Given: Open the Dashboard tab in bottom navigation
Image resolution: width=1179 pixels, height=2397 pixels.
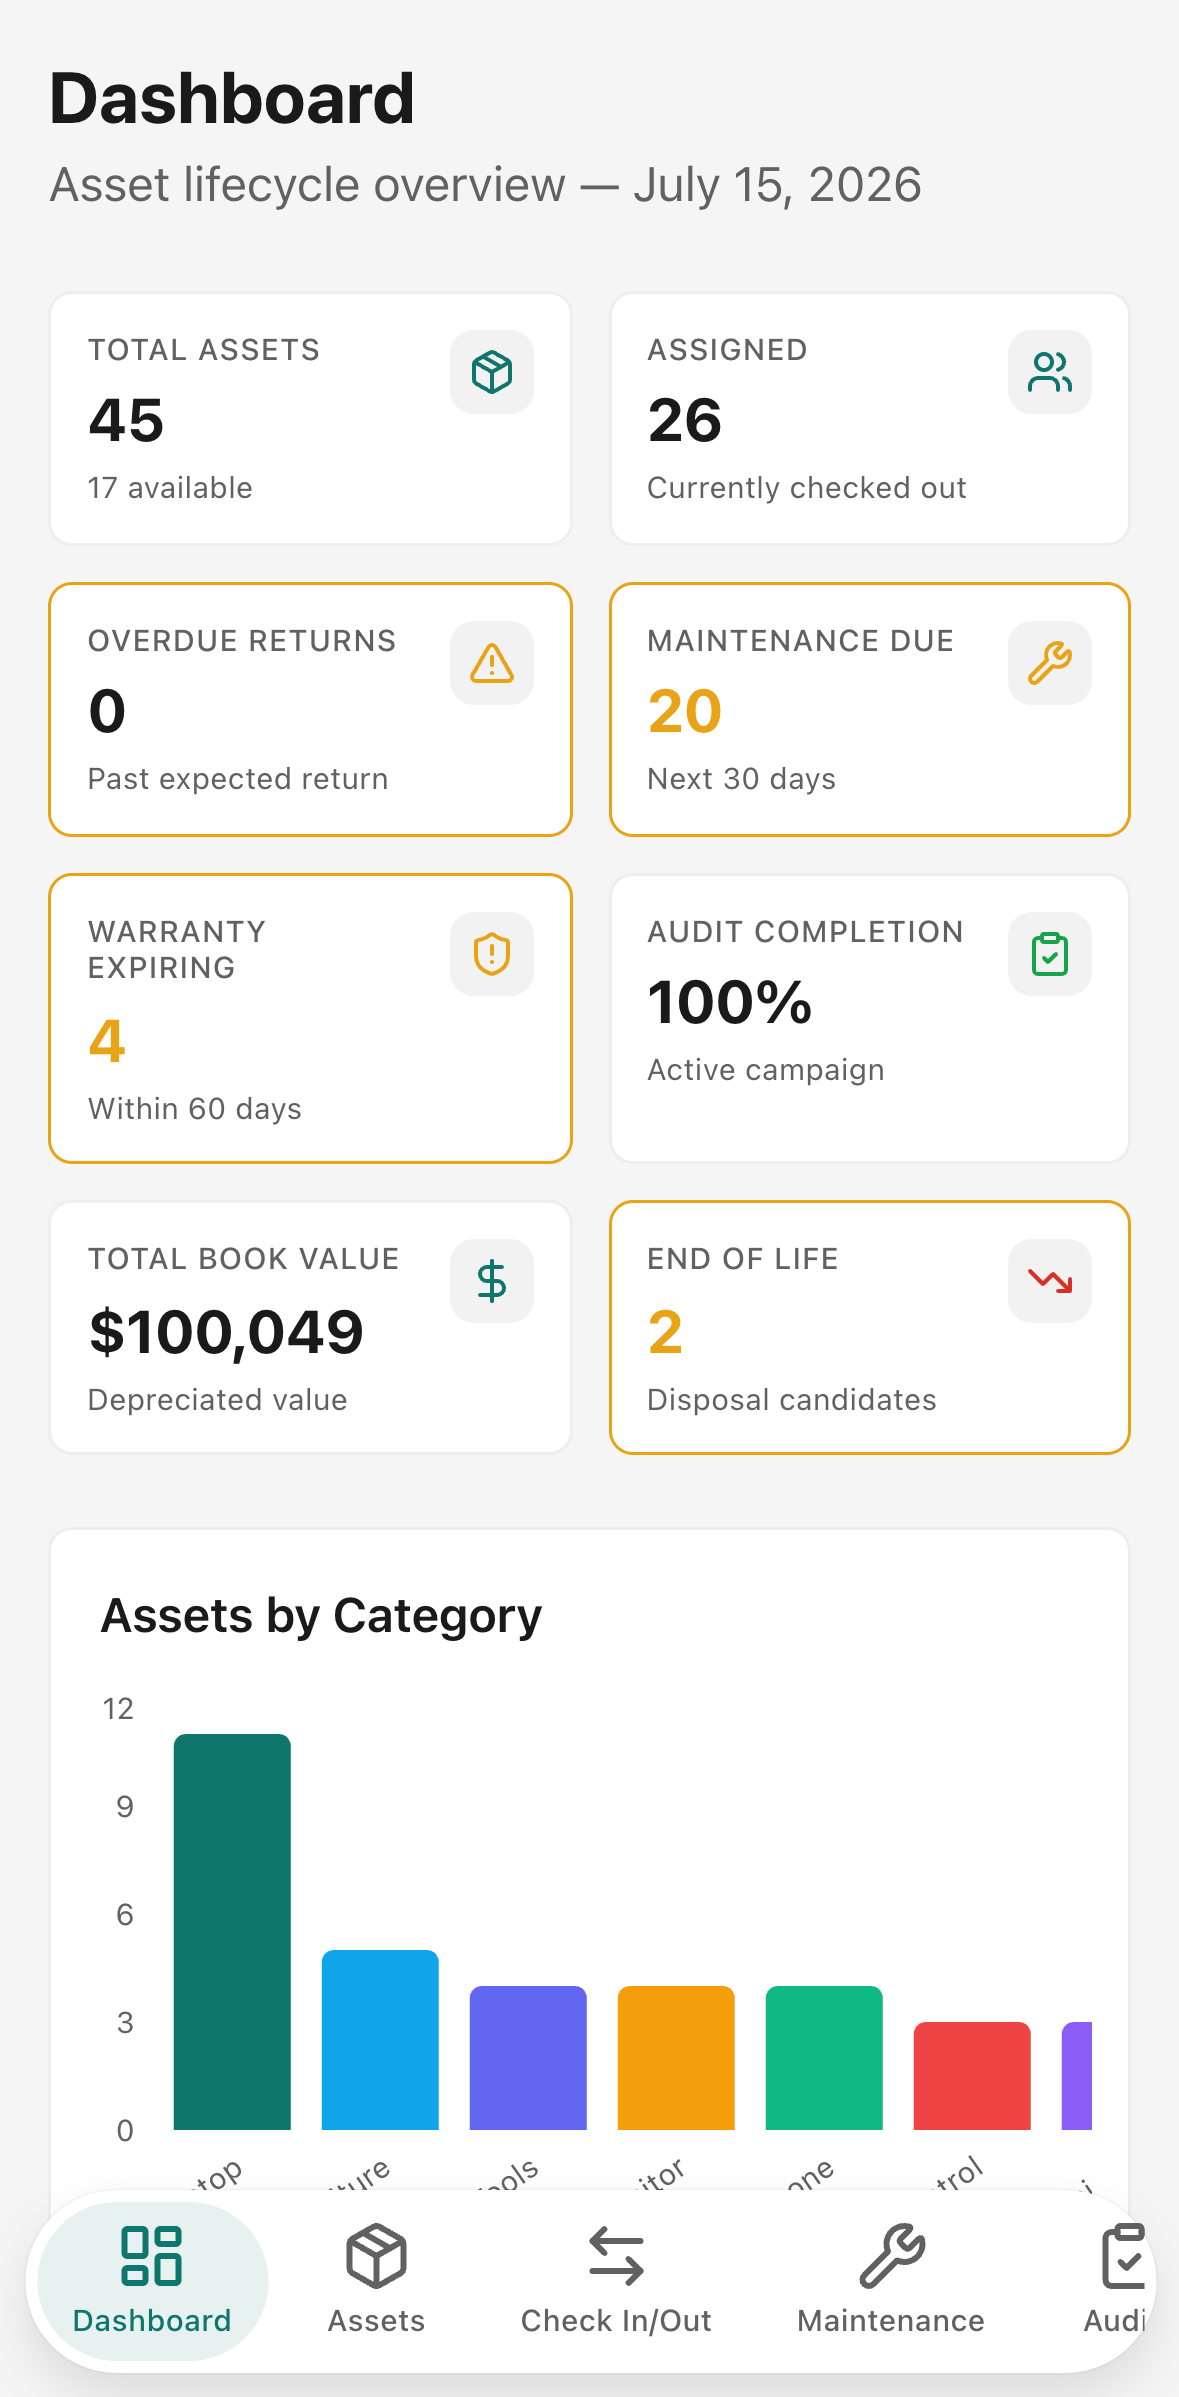Looking at the screenshot, I should [152, 2281].
